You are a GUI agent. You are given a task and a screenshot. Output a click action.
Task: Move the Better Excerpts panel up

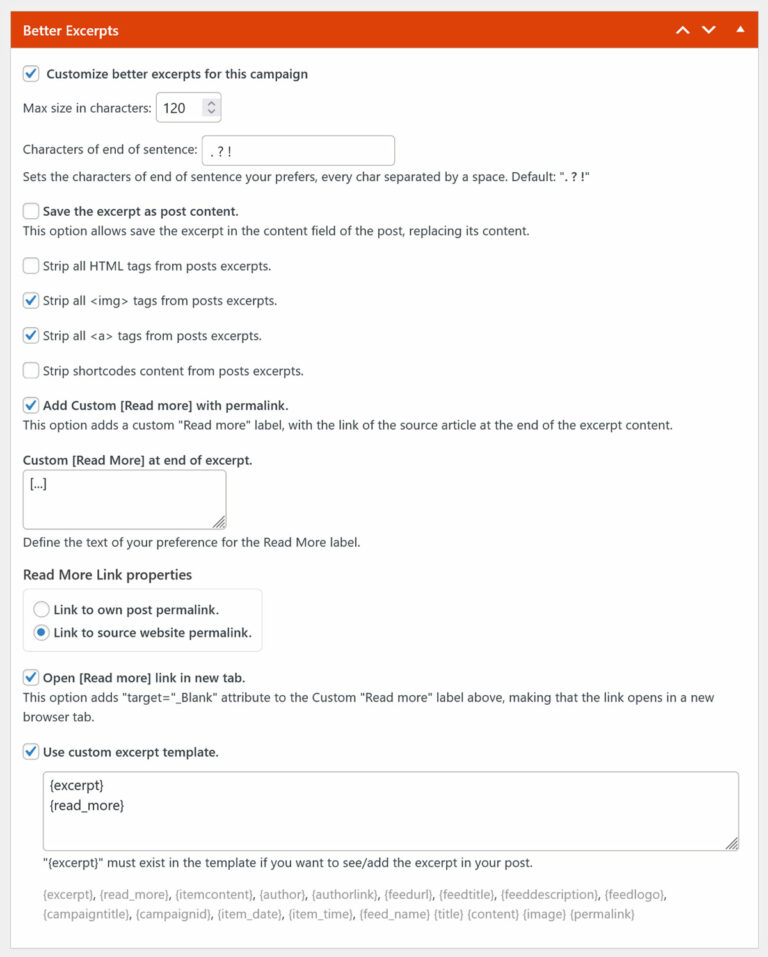[x=682, y=31]
